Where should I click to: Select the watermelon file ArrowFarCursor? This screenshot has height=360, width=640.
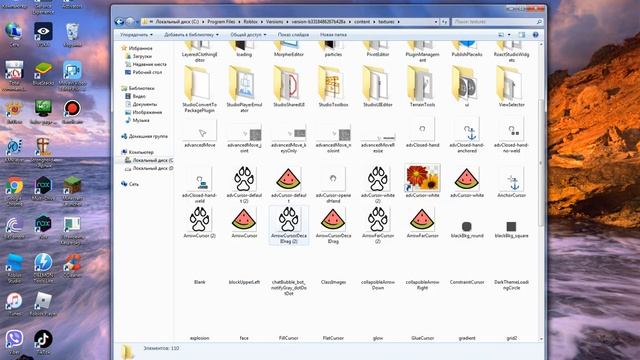(422, 222)
